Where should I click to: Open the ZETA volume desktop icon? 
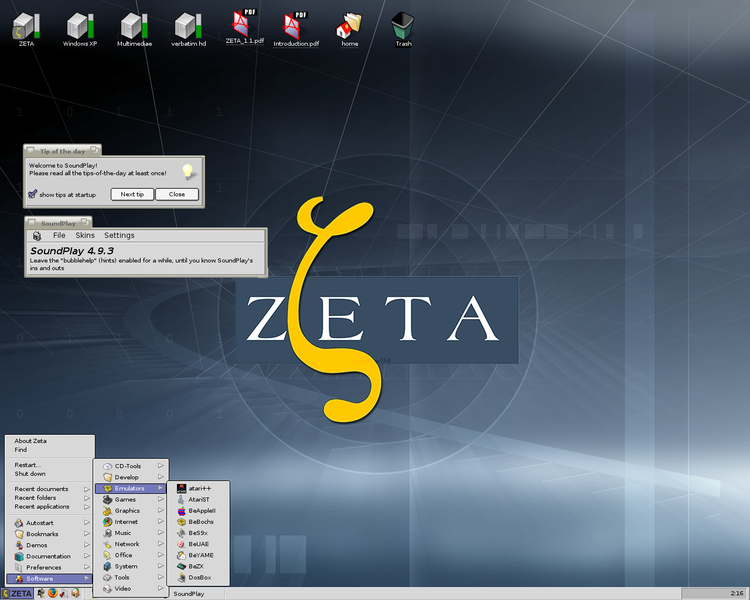click(x=26, y=29)
